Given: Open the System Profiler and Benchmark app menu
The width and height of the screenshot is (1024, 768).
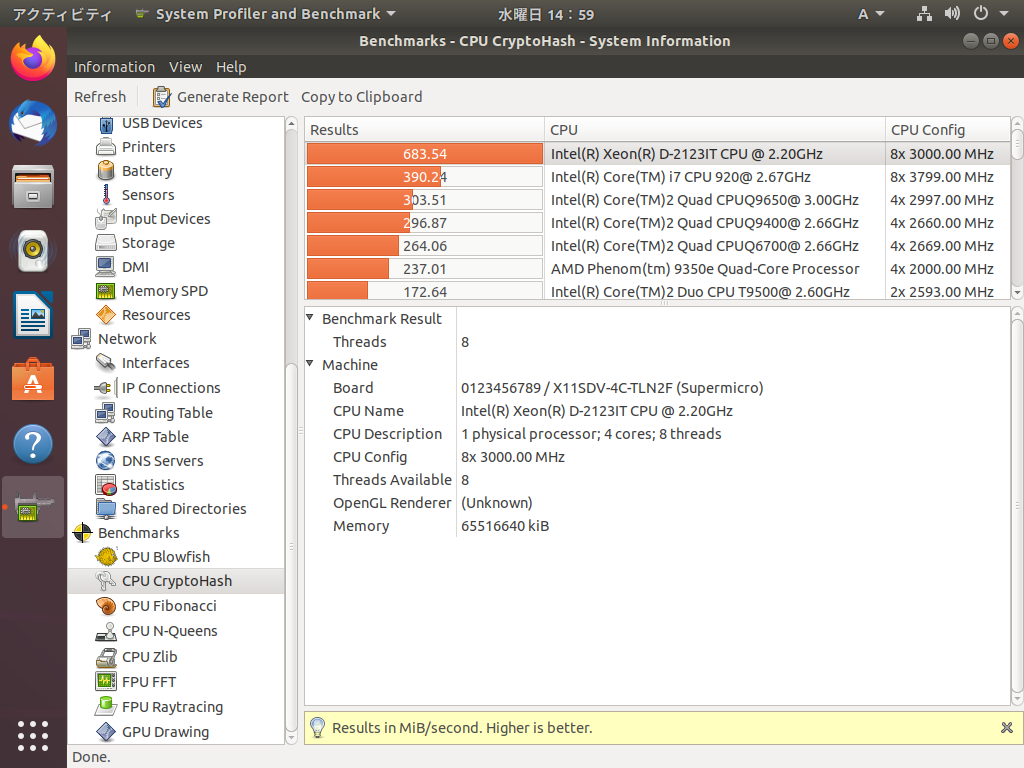Looking at the screenshot, I should 265,14.
